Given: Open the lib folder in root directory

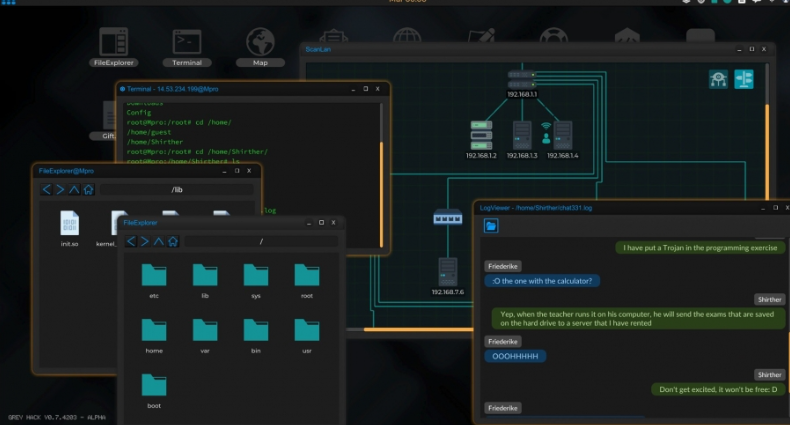Looking at the screenshot, I should (x=205, y=281).
